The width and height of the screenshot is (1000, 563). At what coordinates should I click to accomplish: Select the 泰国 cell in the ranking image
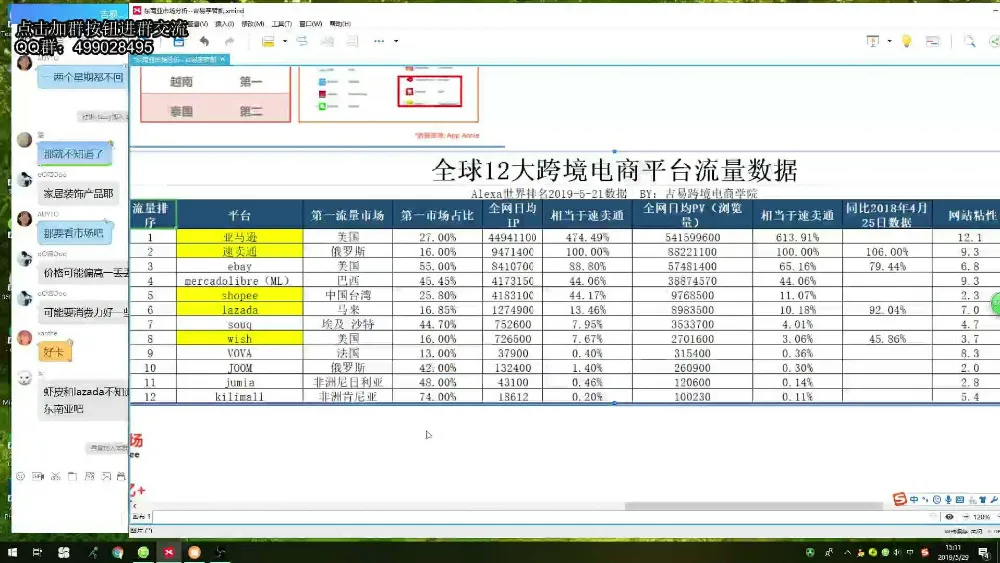(x=181, y=111)
